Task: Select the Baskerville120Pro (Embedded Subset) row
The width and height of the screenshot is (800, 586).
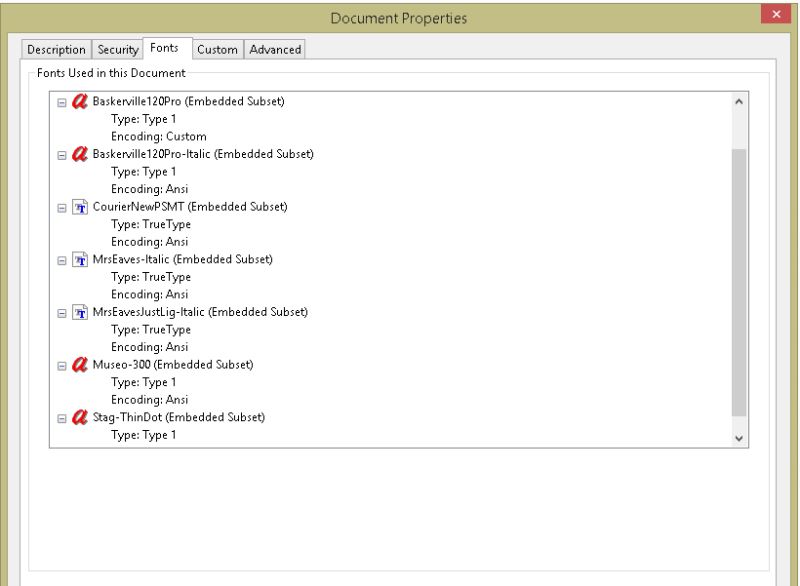Action: tap(188, 101)
